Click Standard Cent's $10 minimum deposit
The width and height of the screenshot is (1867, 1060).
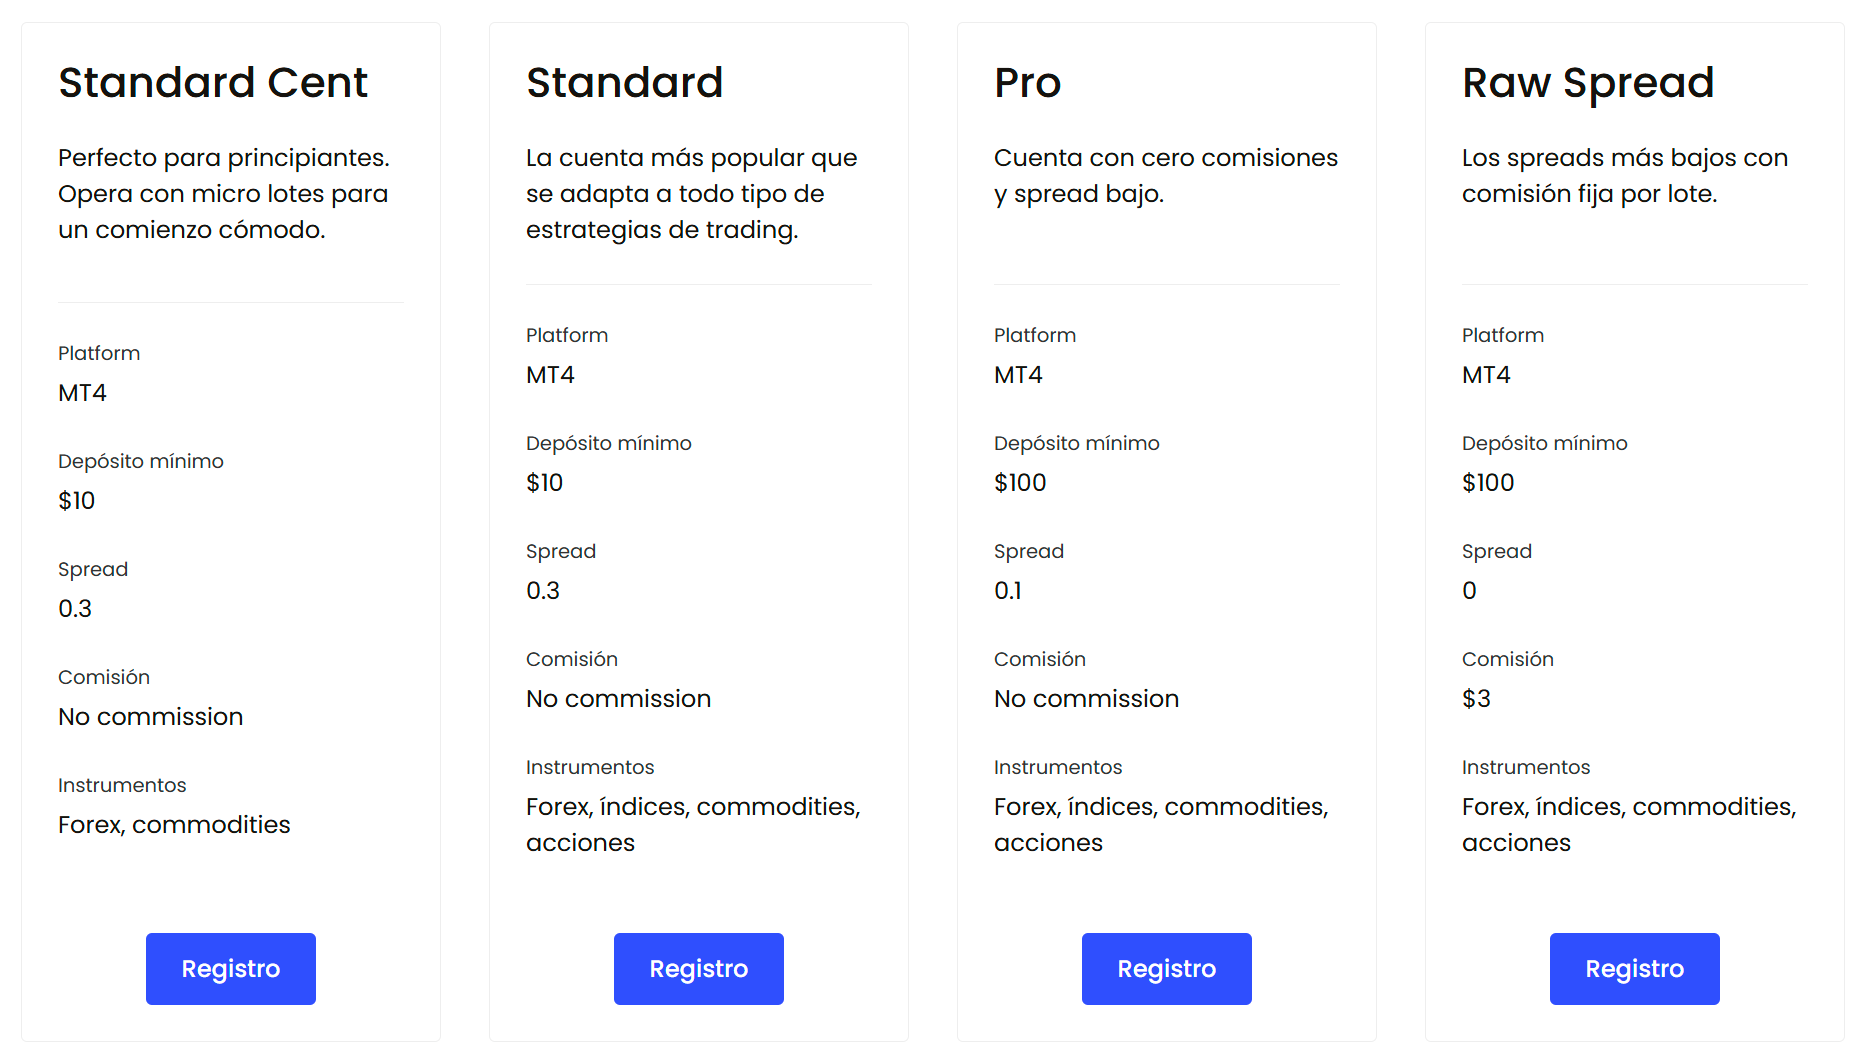pyautogui.click(x=76, y=500)
